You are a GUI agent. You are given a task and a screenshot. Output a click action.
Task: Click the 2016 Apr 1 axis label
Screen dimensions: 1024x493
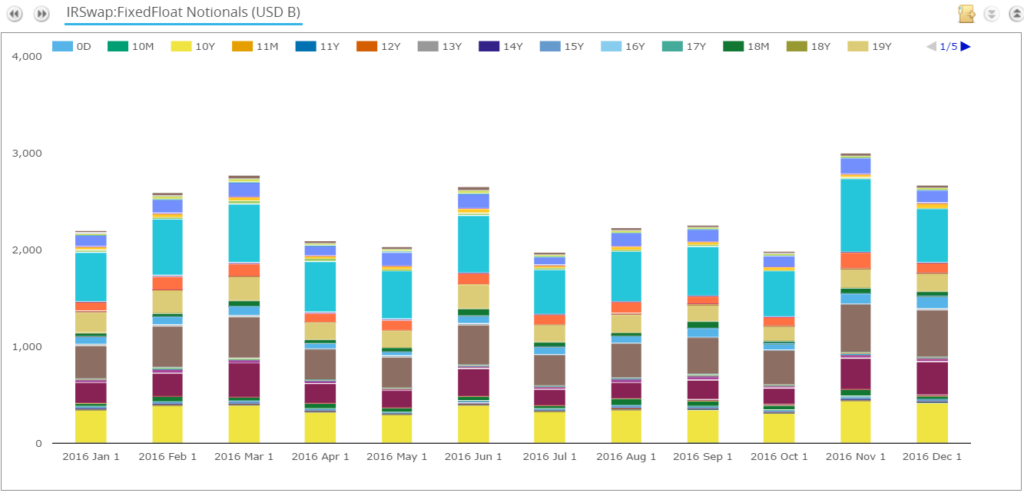(320, 456)
